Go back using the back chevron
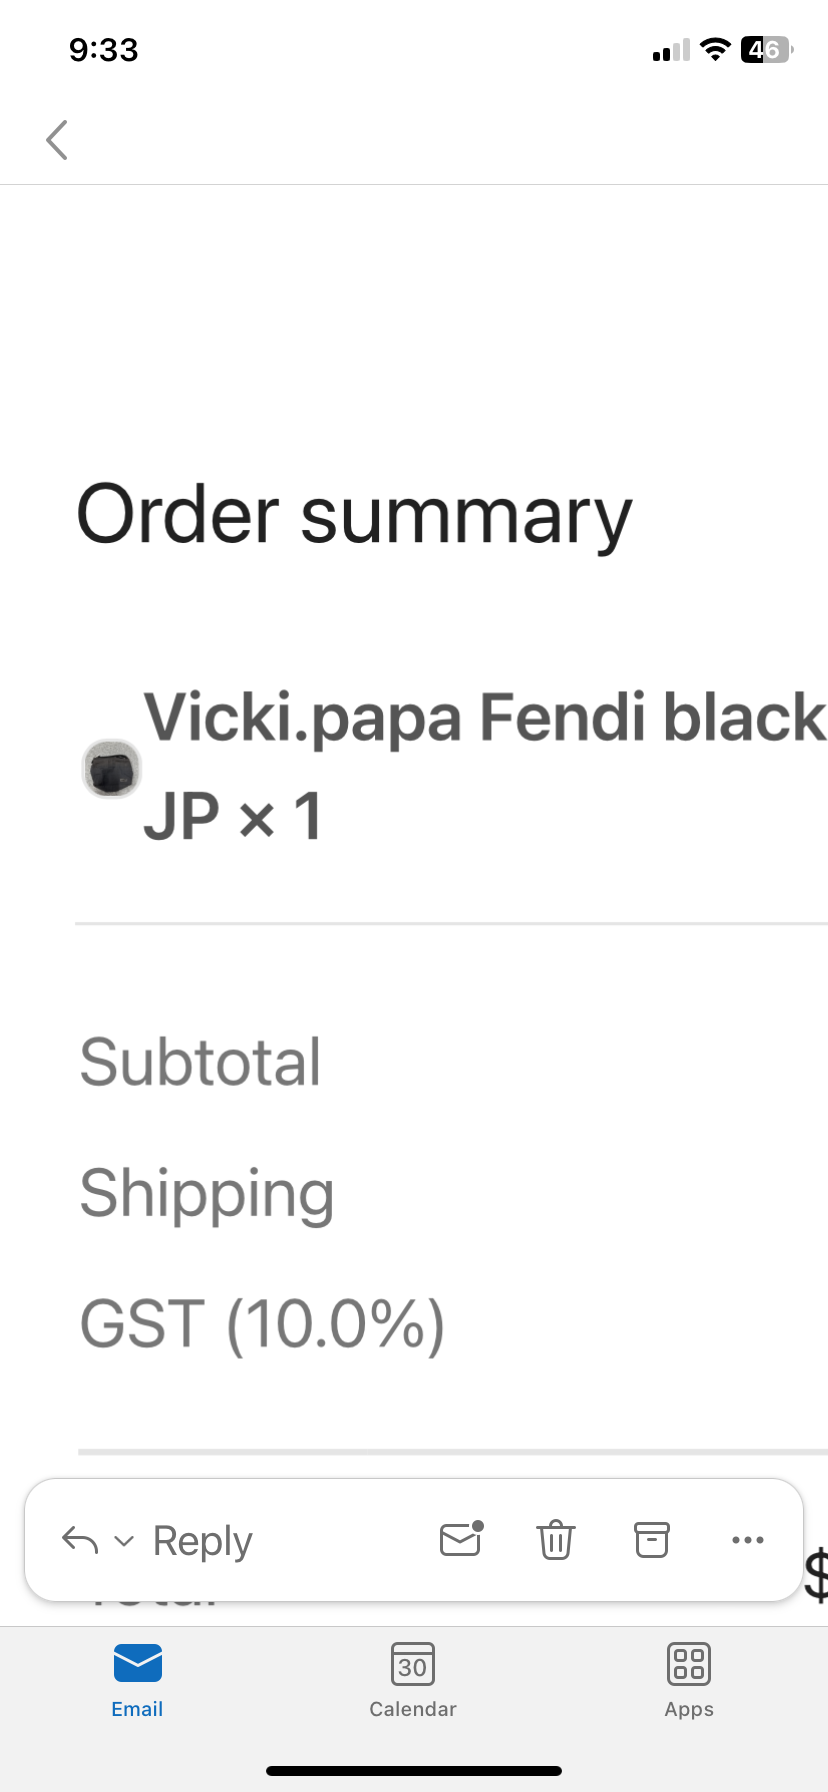Image resolution: width=828 pixels, height=1792 pixels. (57, 140)
